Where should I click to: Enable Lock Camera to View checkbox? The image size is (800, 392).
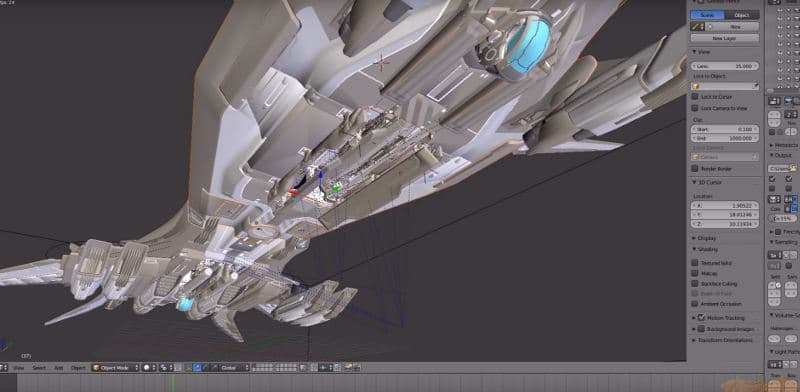(694, 108)
